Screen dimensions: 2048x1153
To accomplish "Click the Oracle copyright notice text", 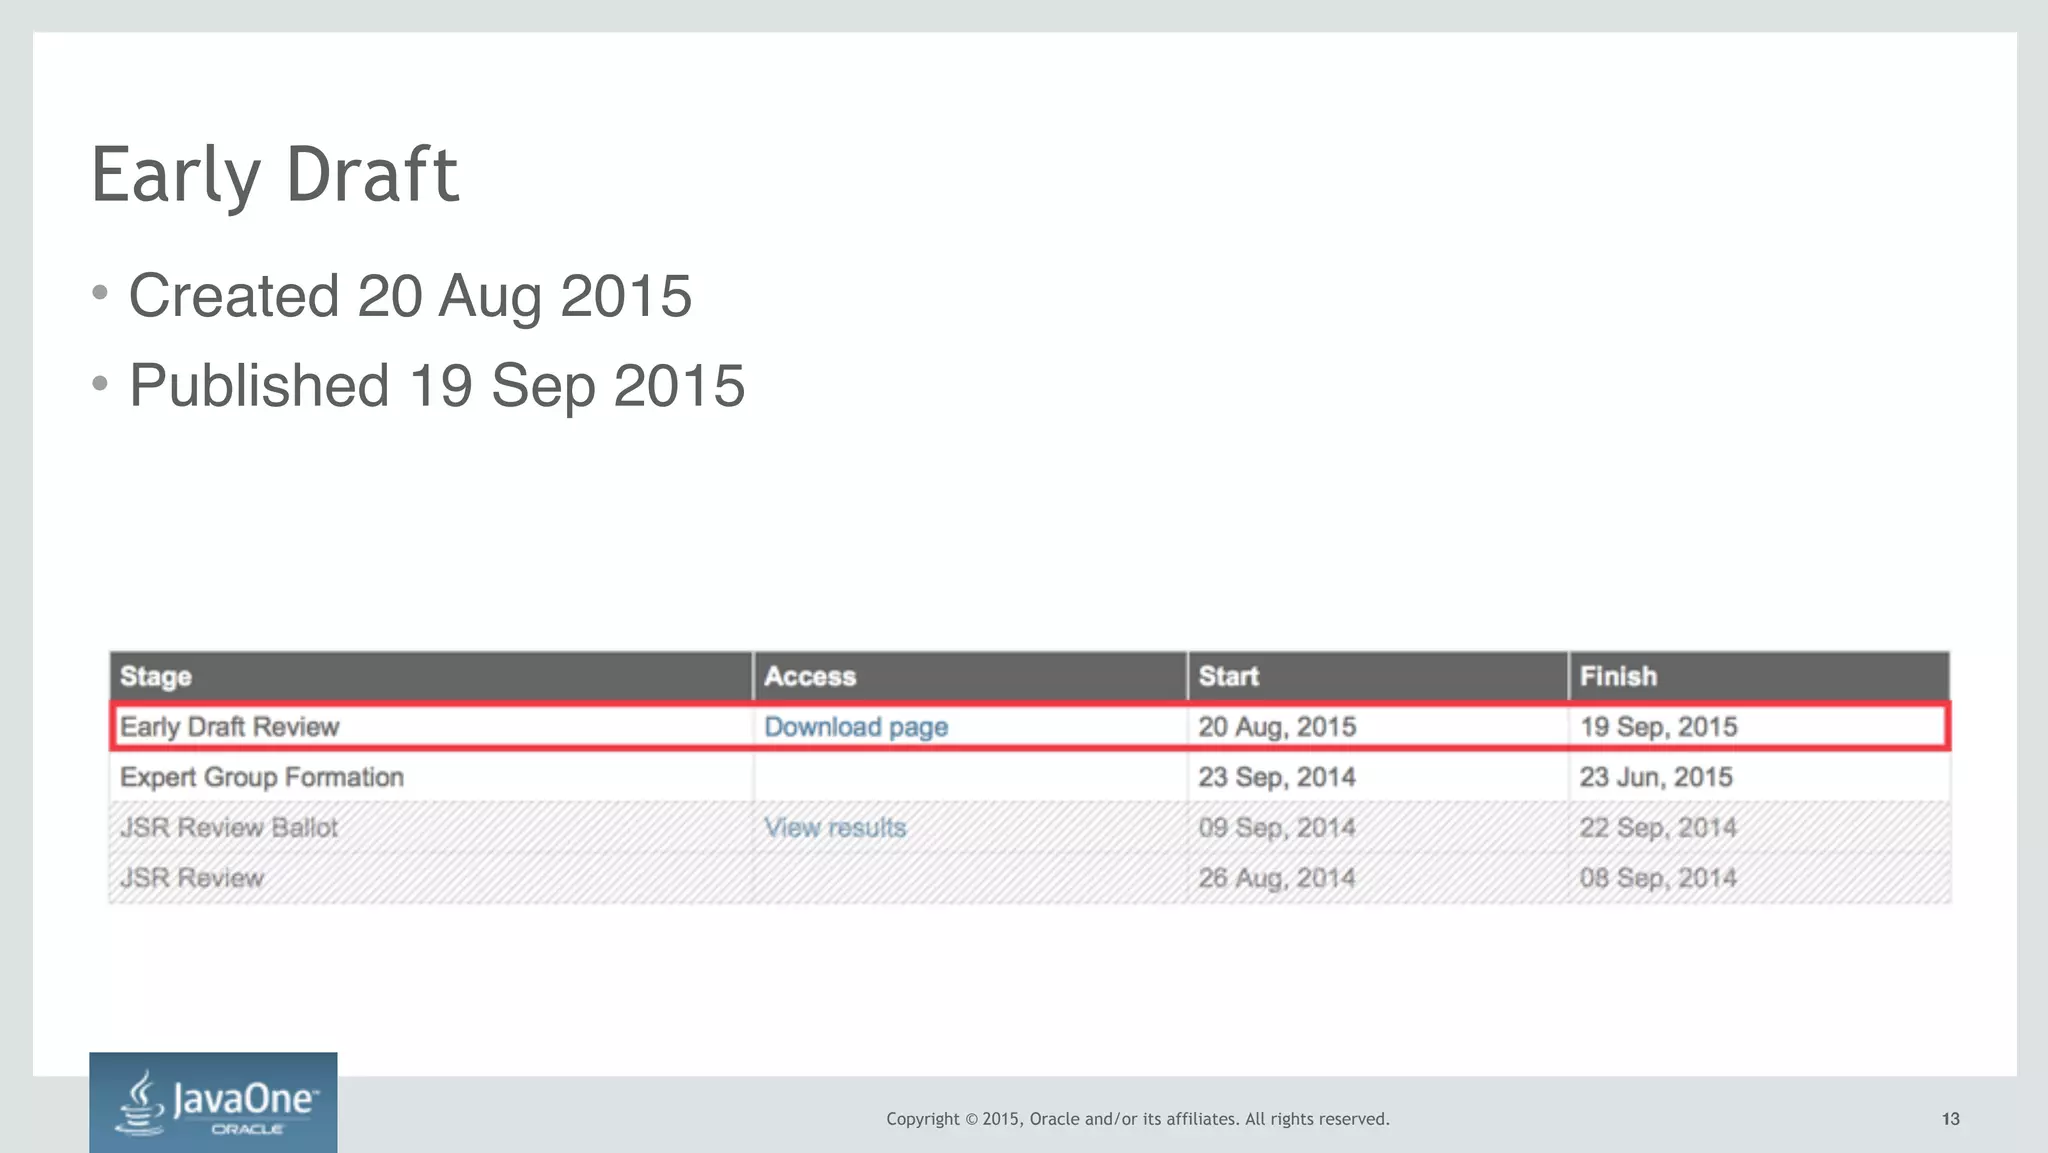I will (1137, 1119).
